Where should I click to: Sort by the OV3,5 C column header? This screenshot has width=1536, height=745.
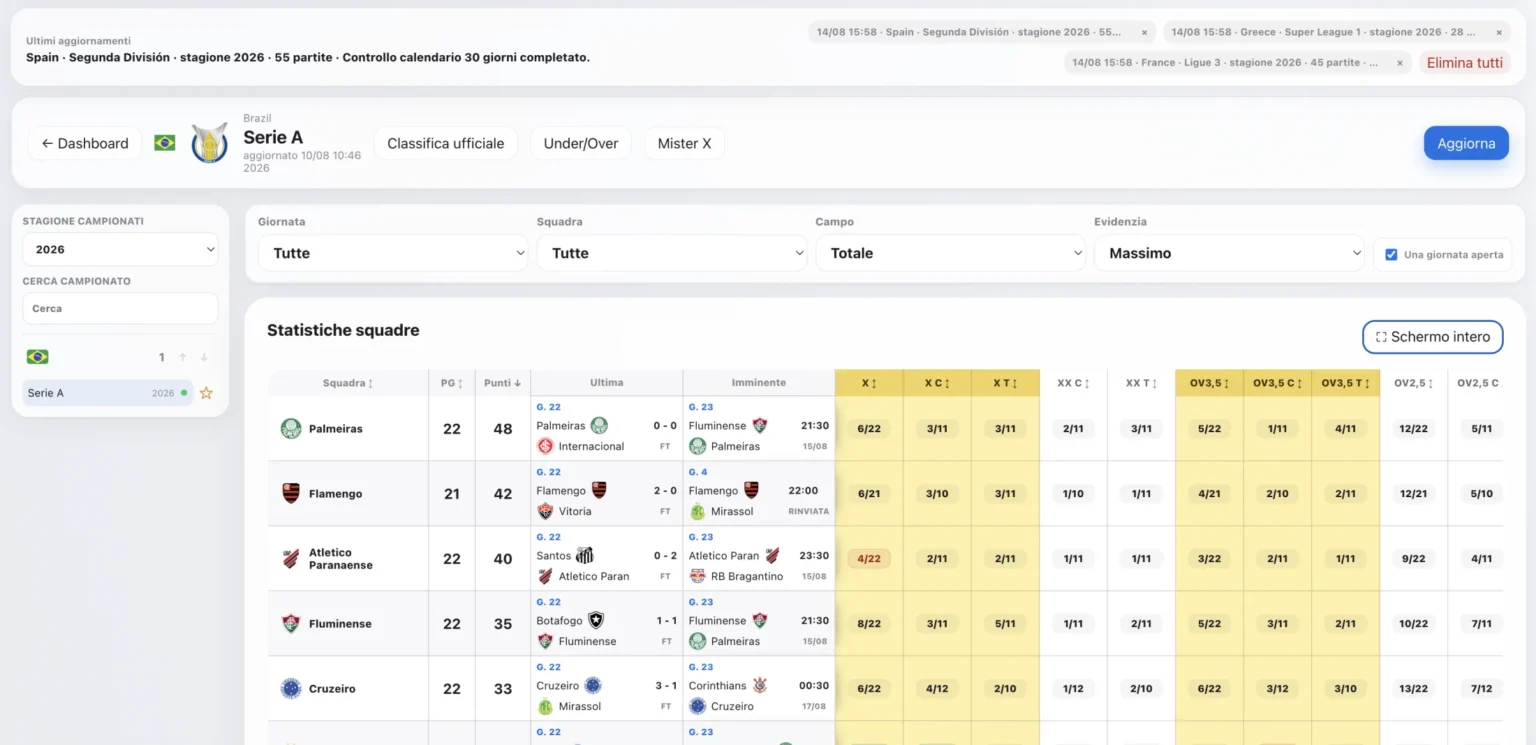pos(1277,383)
